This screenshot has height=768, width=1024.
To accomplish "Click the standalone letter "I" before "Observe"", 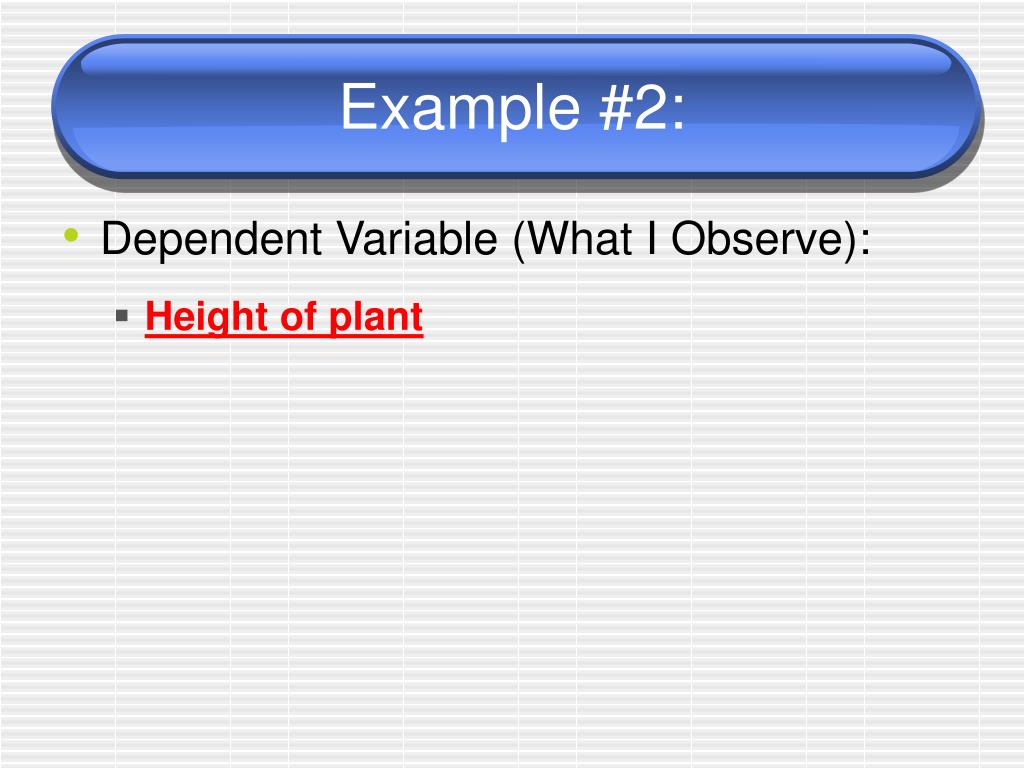I will [x=652, y=238].
